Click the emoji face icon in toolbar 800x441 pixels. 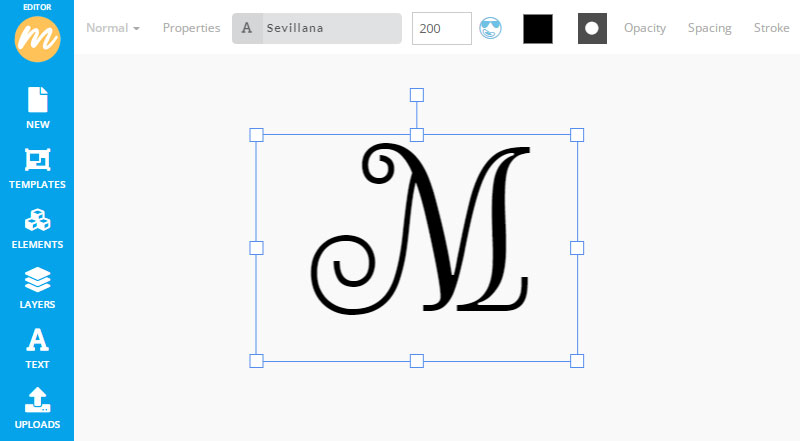tap(490, 28)
